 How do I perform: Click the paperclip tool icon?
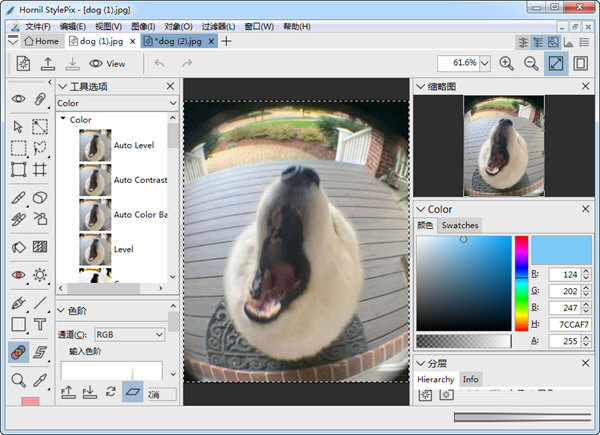point(40,99)
